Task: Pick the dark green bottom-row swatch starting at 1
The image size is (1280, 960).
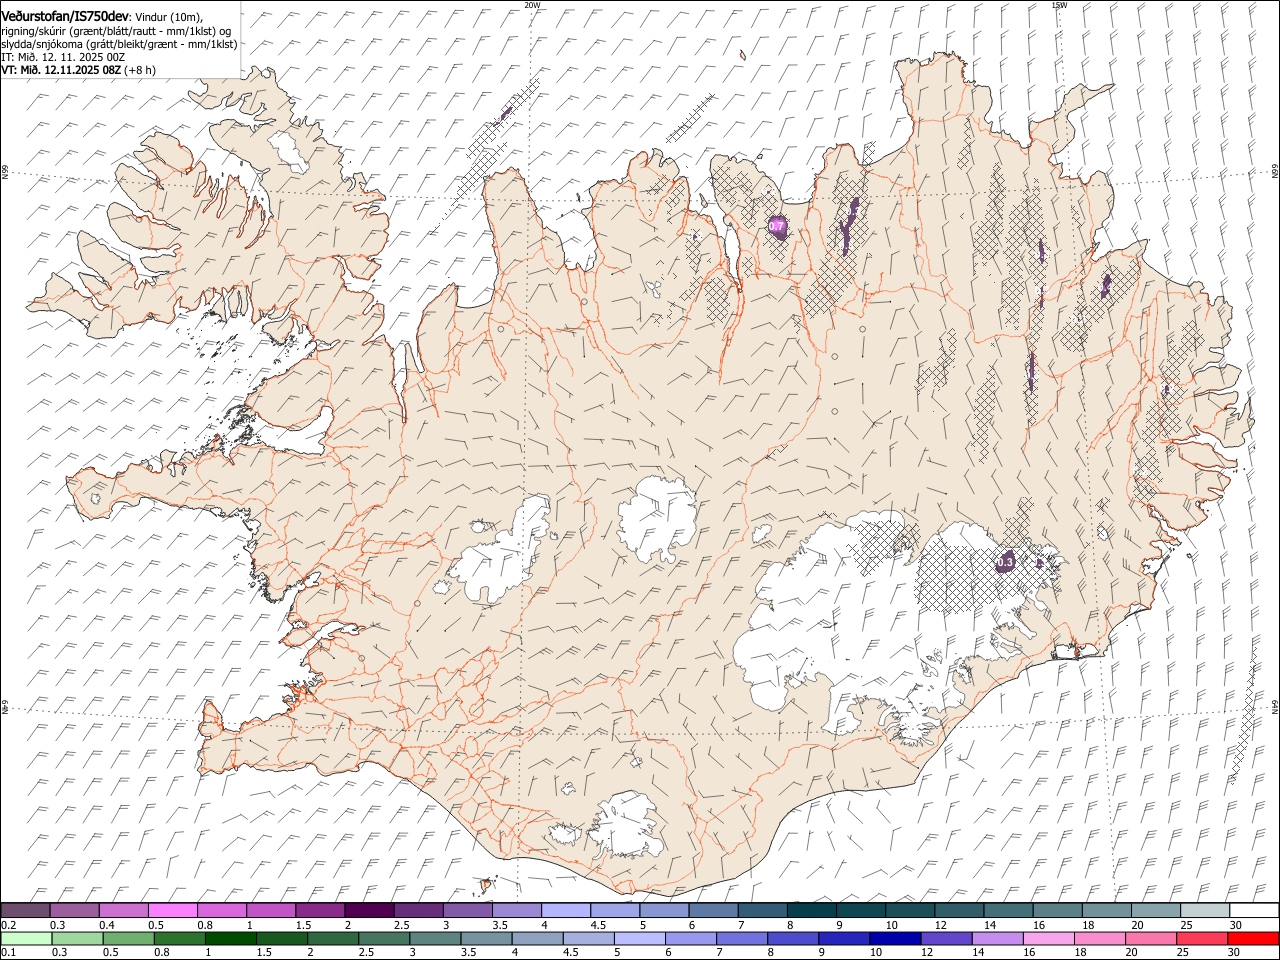Action: point(231,938)
